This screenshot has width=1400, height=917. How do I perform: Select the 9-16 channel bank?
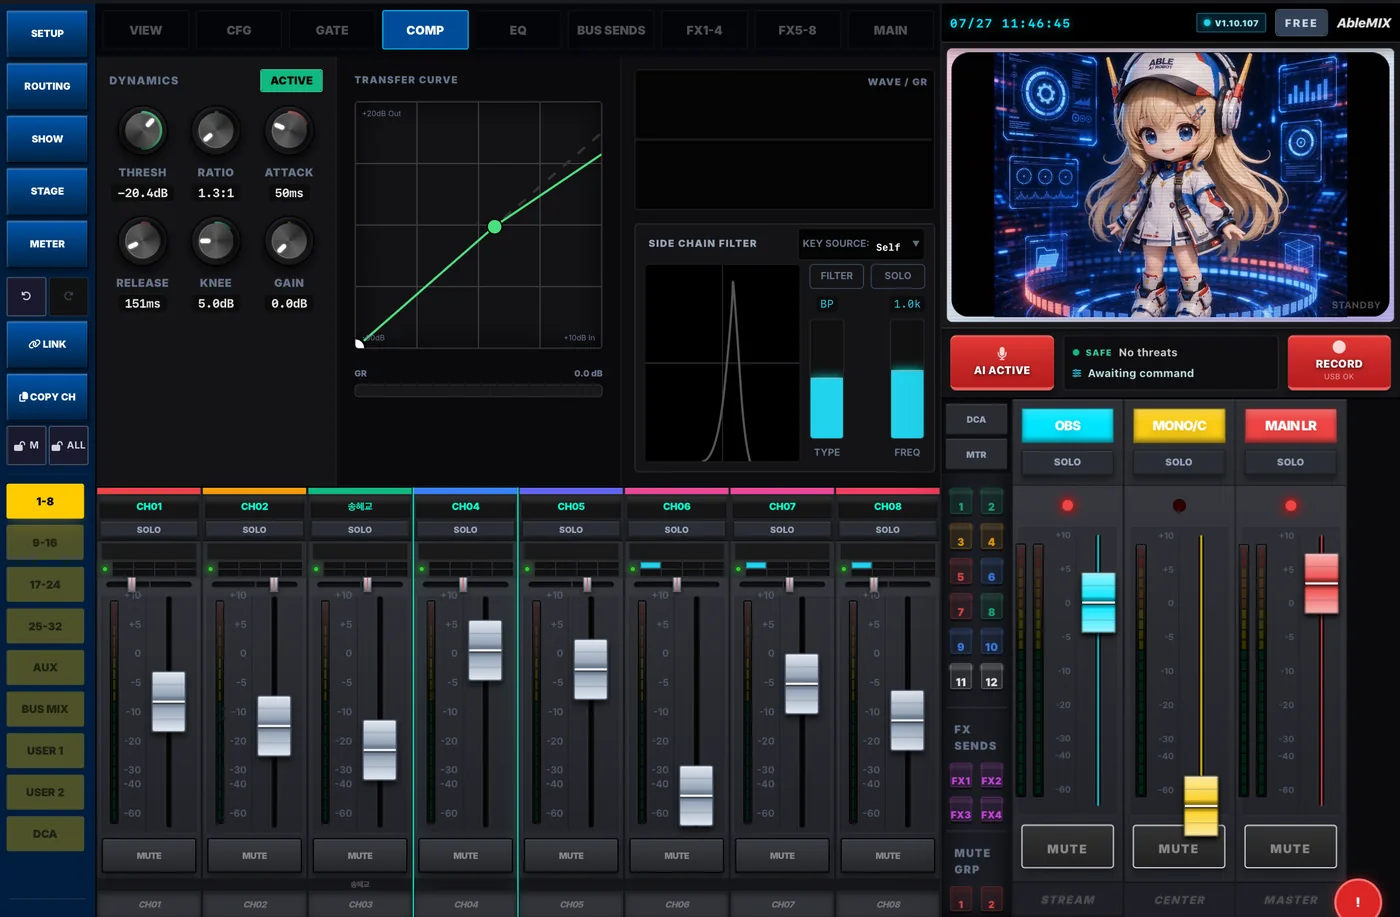click(45, 543)
